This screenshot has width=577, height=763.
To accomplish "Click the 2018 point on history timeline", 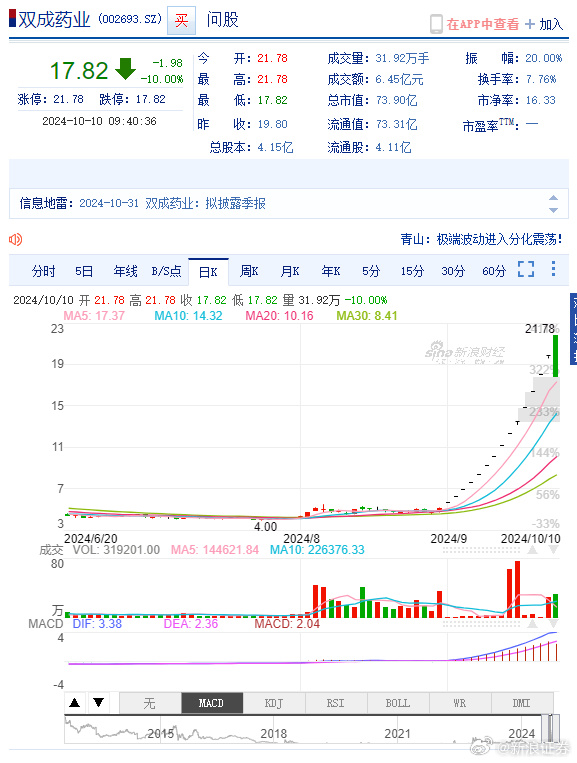I will point(274,733).
